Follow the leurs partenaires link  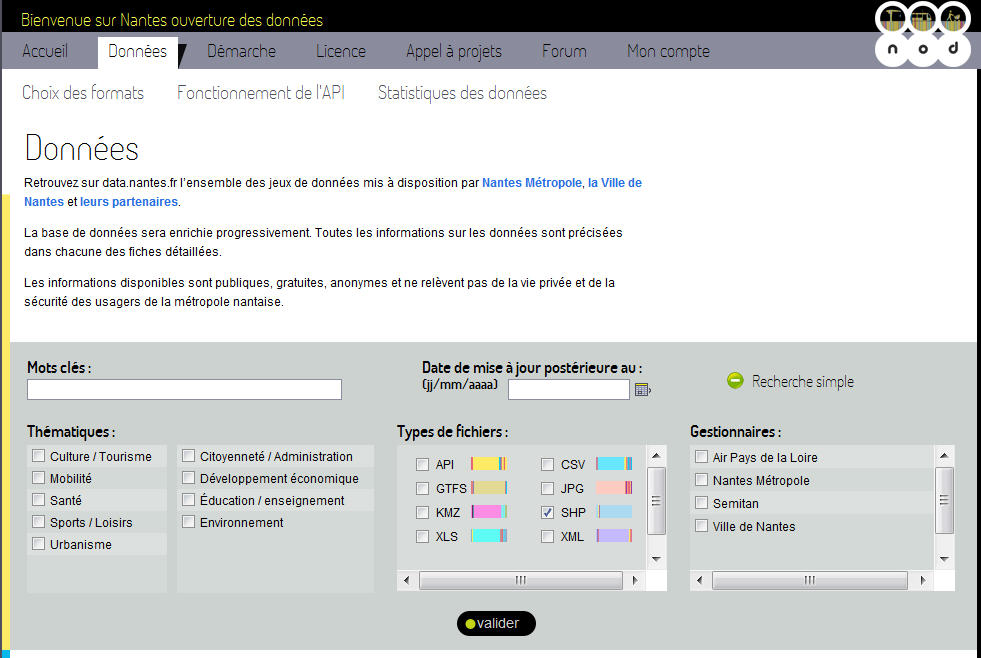point(129,201)
